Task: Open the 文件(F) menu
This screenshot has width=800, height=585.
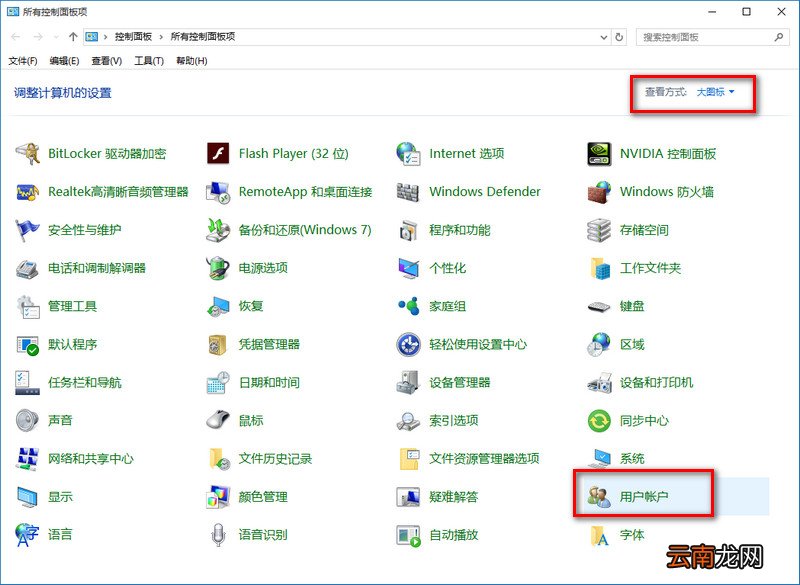Action: click(x=22, y=61)
